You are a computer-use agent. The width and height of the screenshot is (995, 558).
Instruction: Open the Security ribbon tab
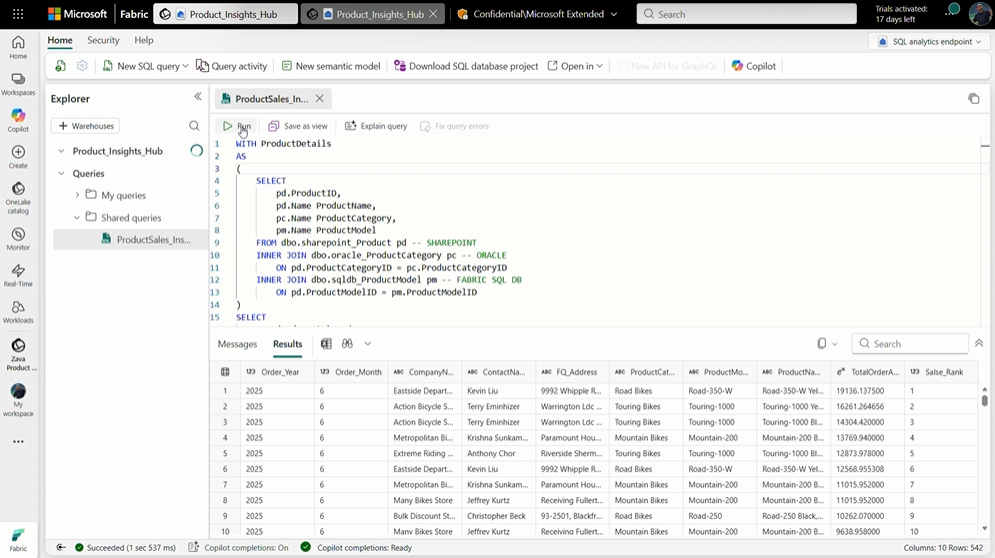tap(103, 40)
